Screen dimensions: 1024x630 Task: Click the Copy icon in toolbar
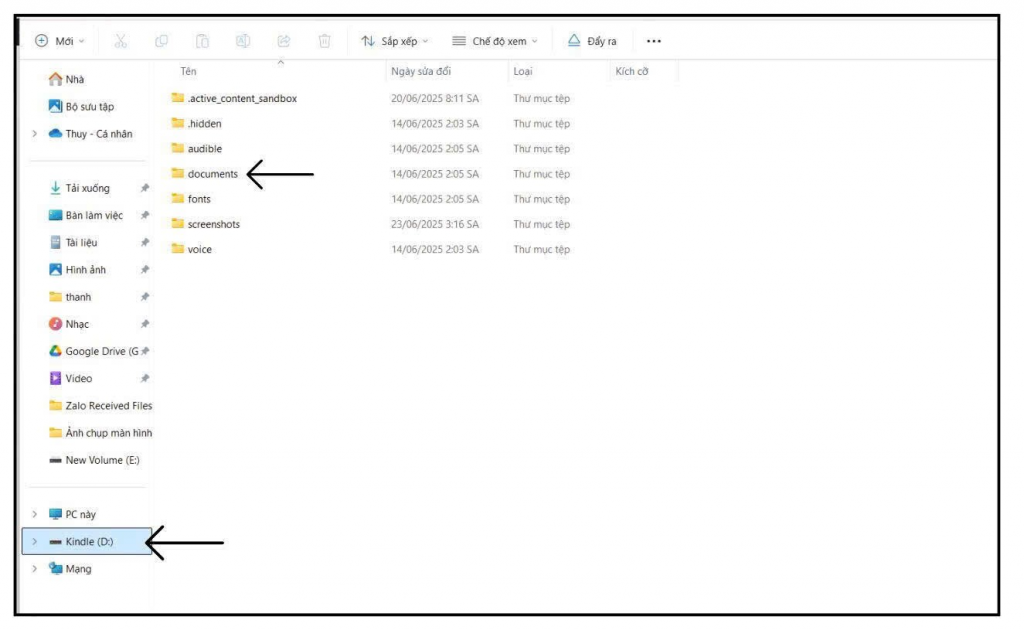coord(161,41)
